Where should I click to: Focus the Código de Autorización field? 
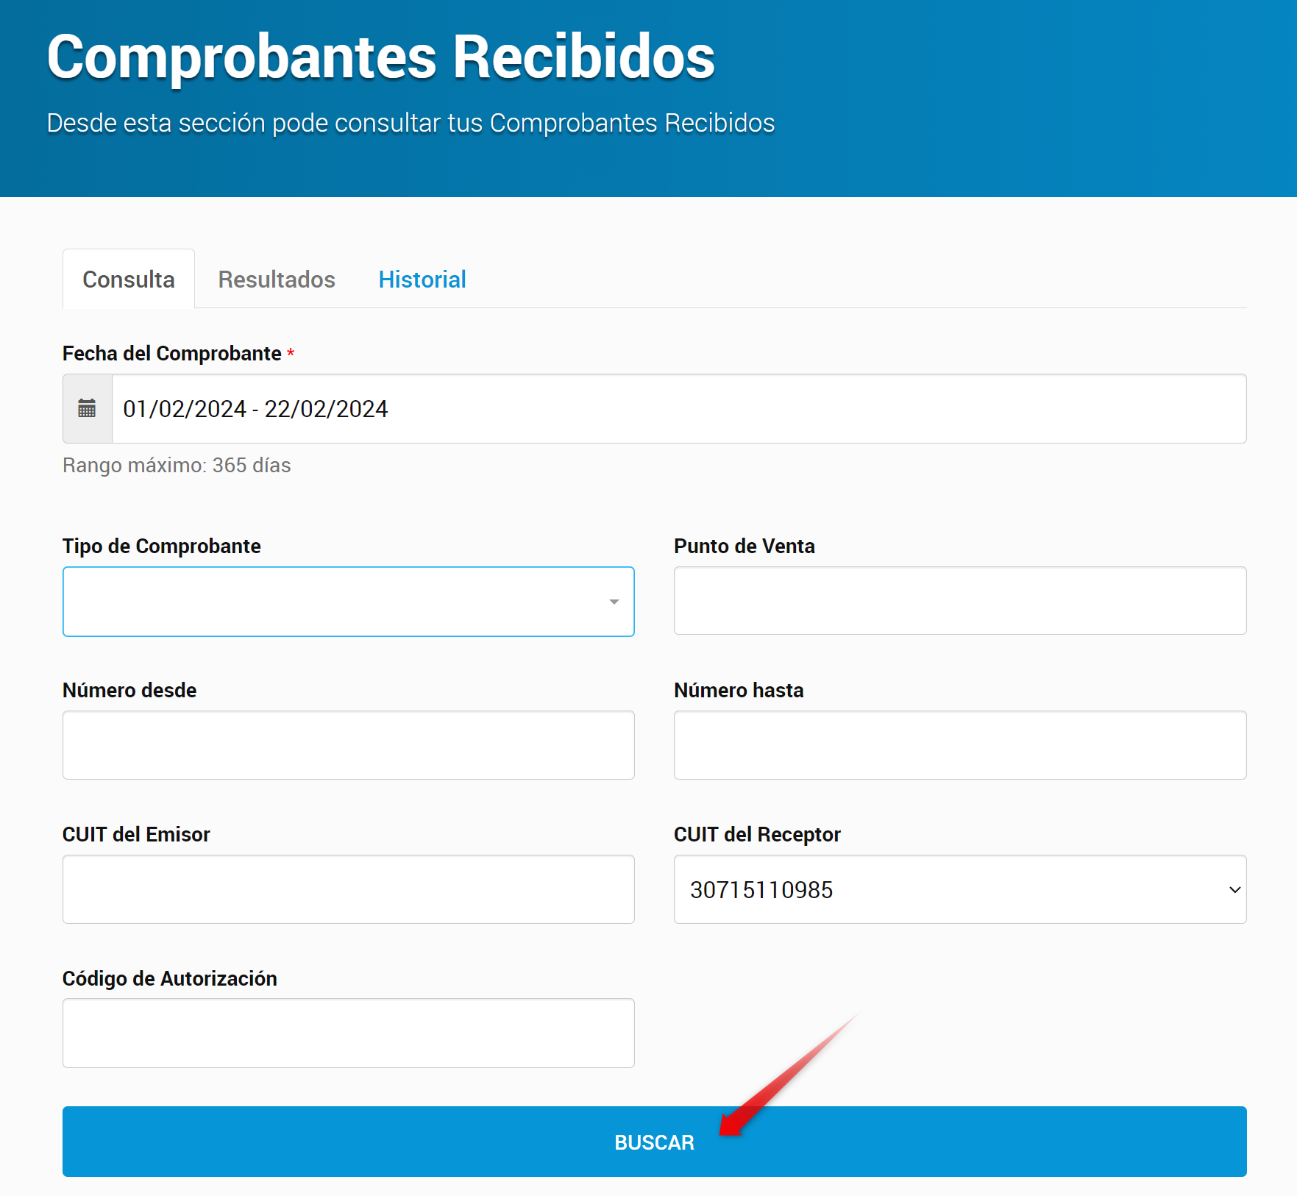(348, 1033)
